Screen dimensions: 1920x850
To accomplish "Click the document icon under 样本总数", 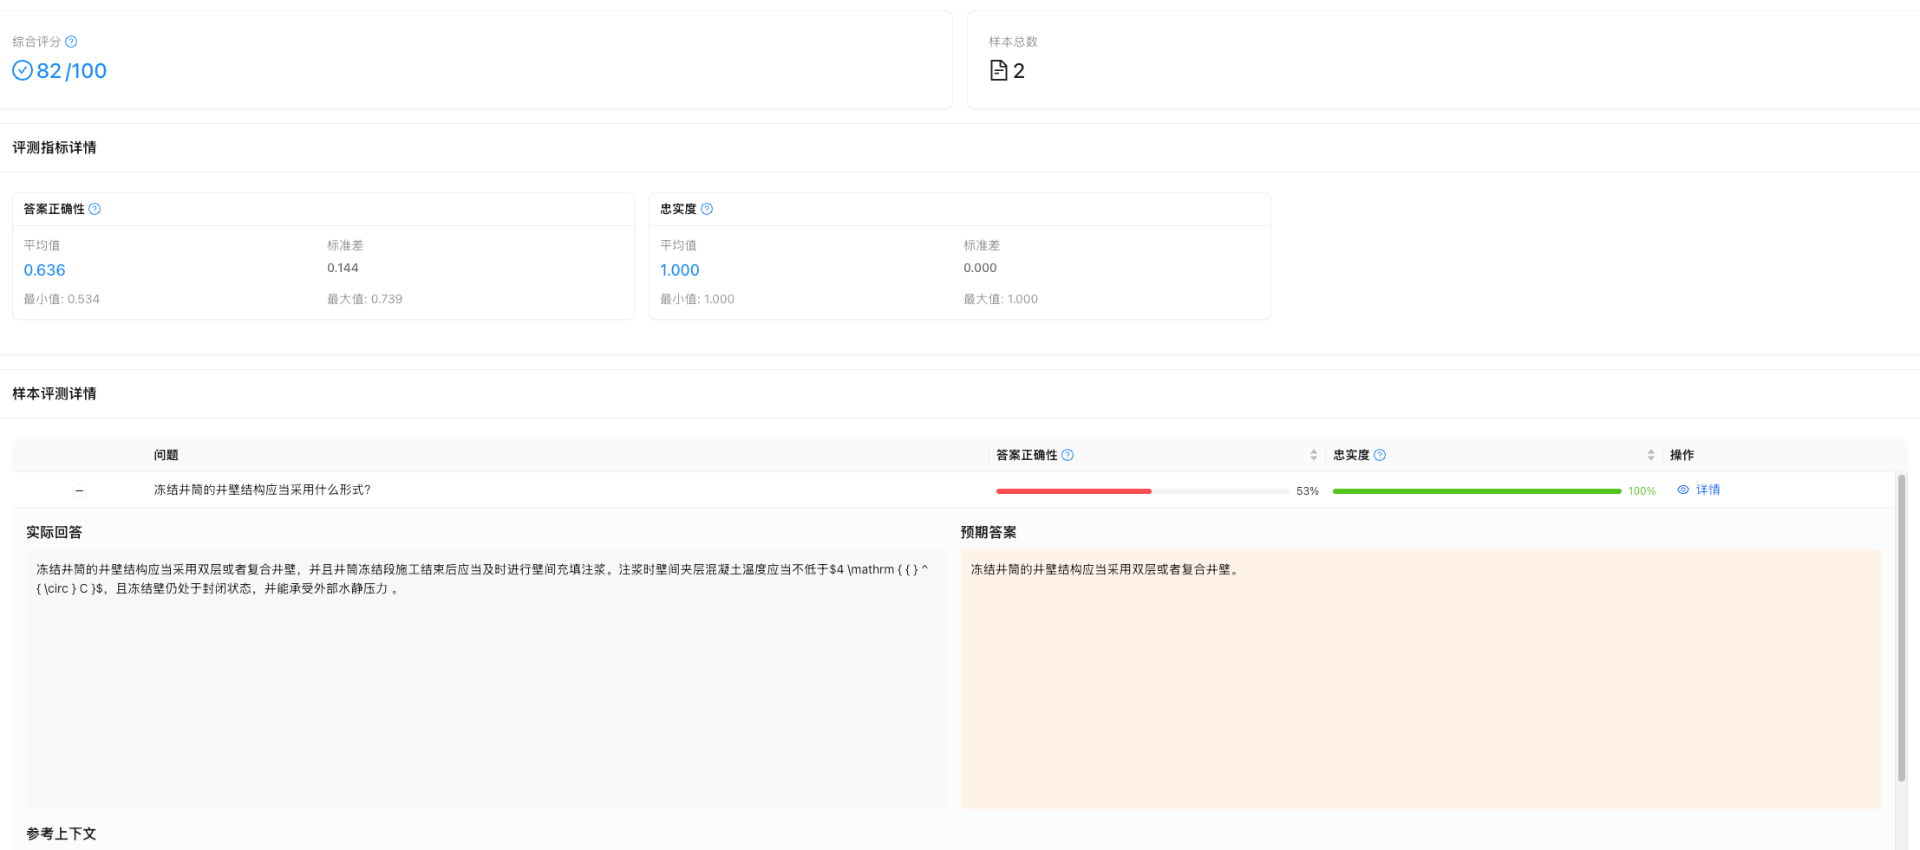I will pyautogui.click(x=998, y=70).
